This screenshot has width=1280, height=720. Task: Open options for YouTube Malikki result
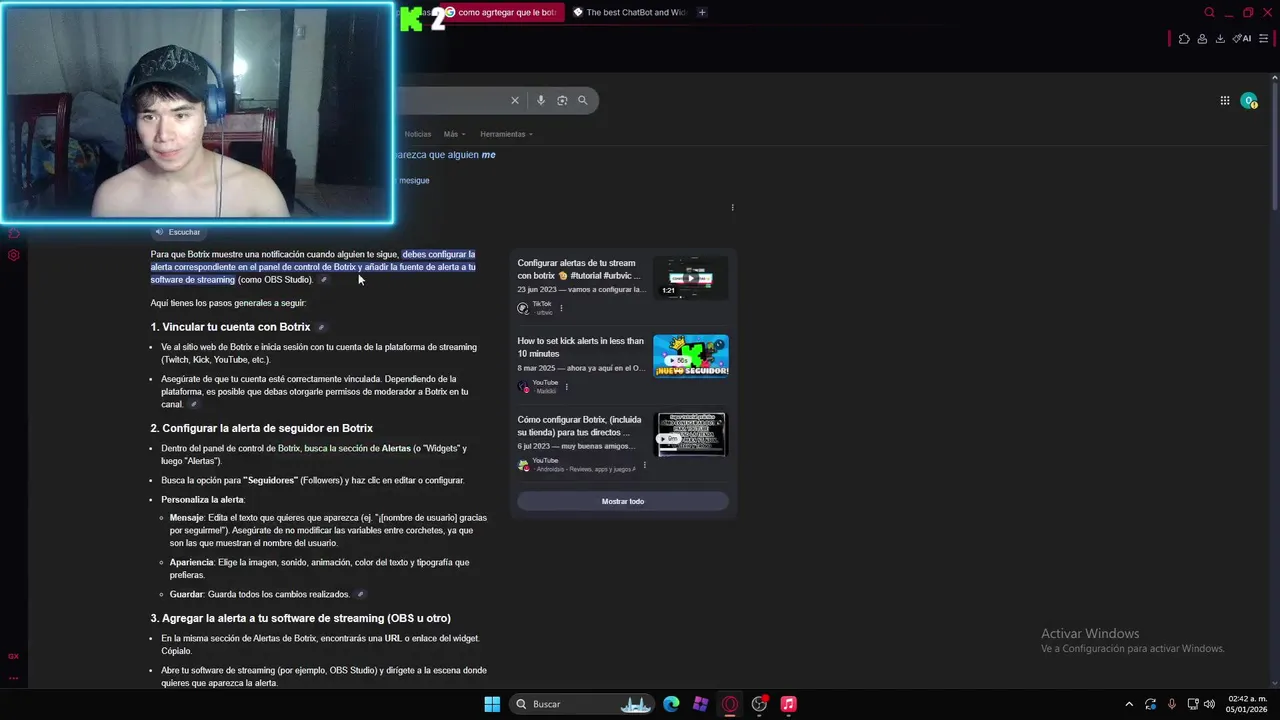[x=567, y=387]
